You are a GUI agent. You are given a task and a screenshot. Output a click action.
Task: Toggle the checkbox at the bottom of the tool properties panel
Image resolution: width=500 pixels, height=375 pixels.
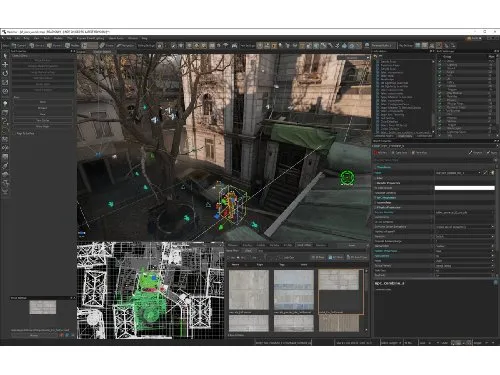[14, 133]
